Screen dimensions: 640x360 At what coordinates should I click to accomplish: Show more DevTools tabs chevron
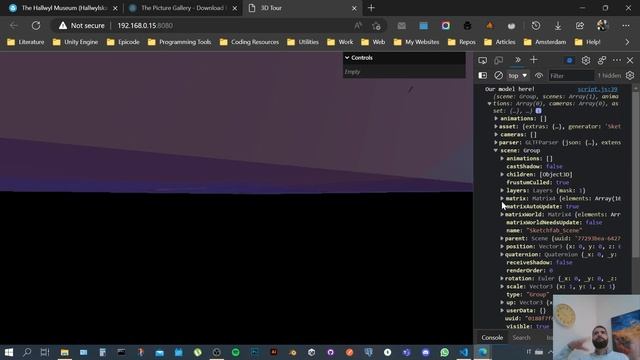click(518, 60)
